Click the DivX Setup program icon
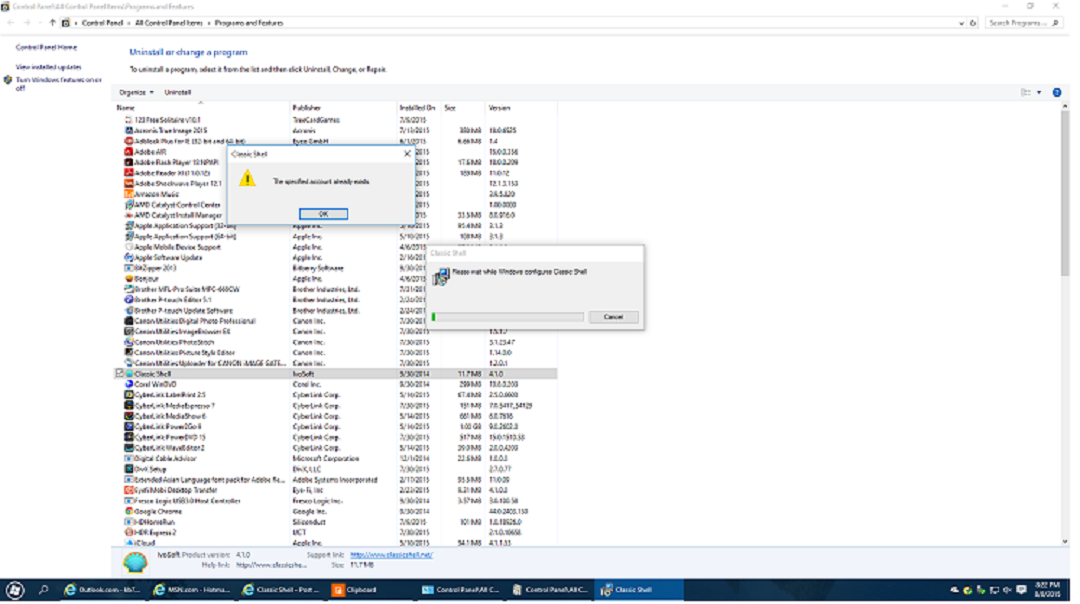The width and height of the screenshot is (1080, 604). tap(128, 470)
